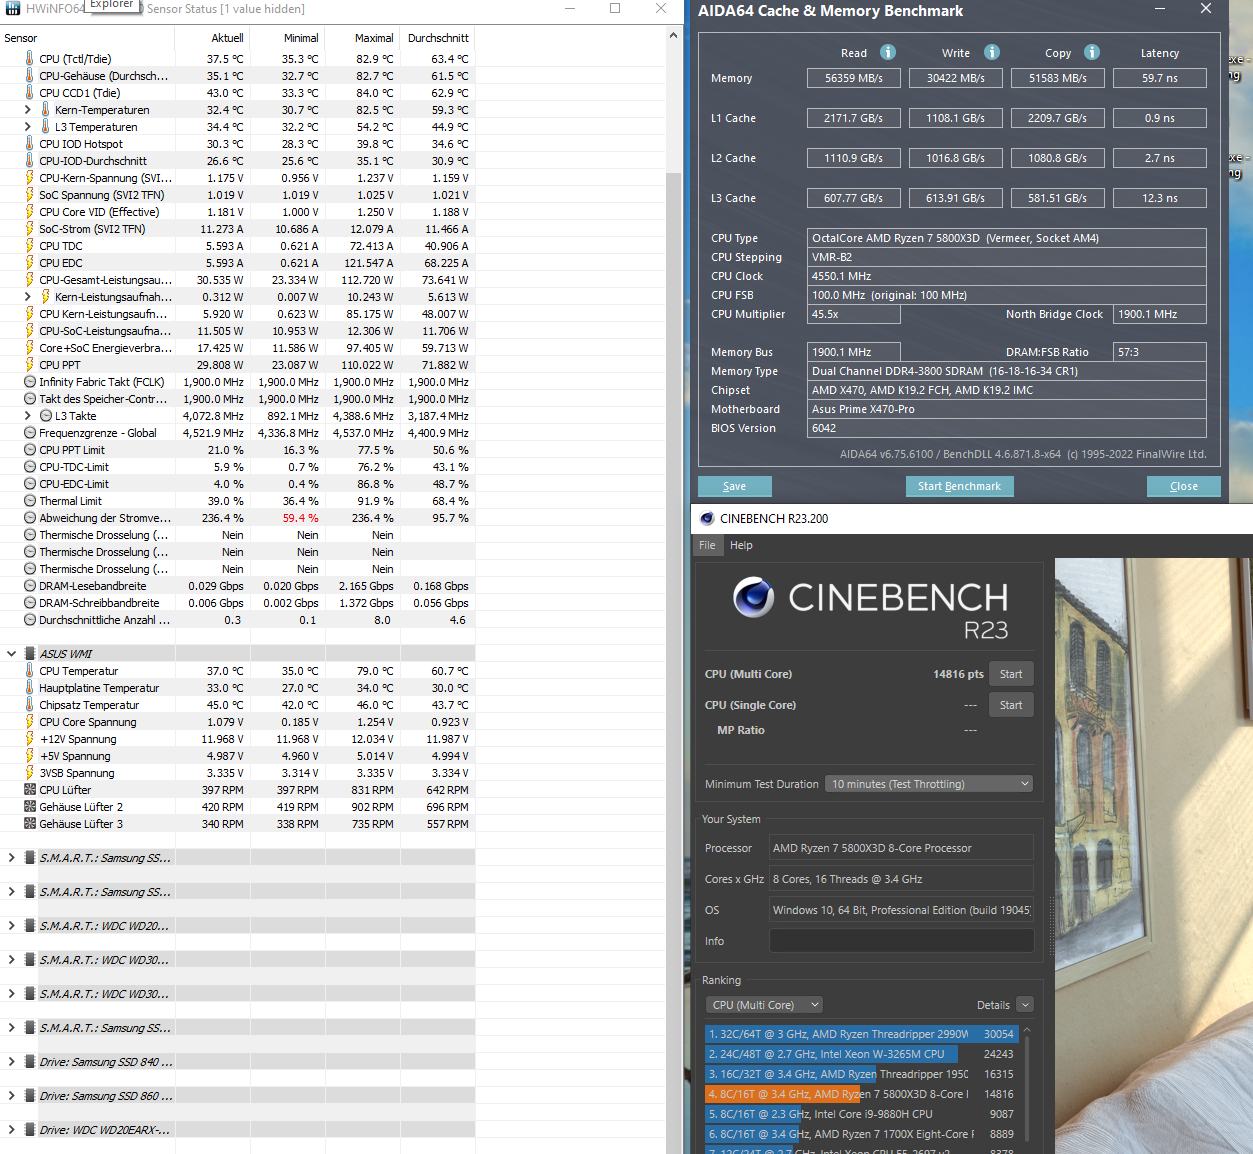
Task: Click the Durchschnitt column header
Action: [x=438, y=38]
